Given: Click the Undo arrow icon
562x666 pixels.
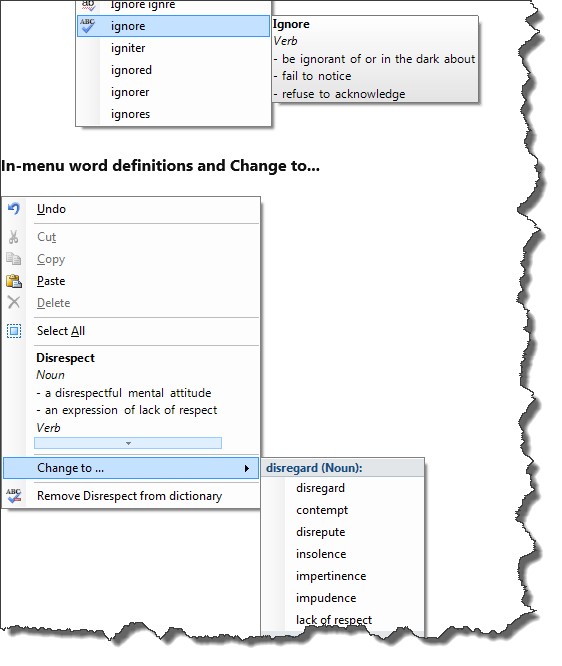Looking at the screenshot, I should point(14,209).
